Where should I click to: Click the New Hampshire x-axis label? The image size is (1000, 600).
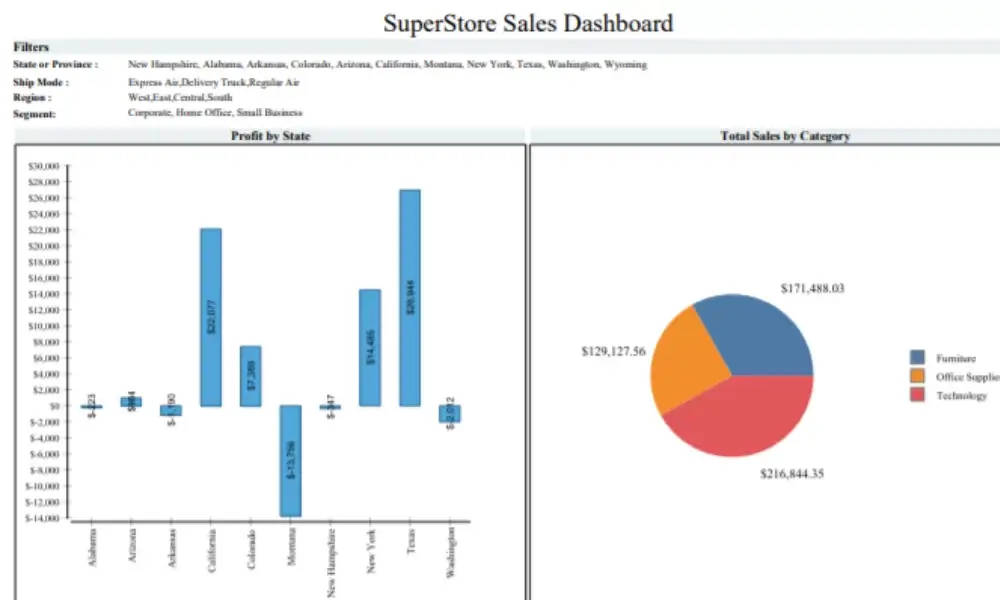[331, 563]
